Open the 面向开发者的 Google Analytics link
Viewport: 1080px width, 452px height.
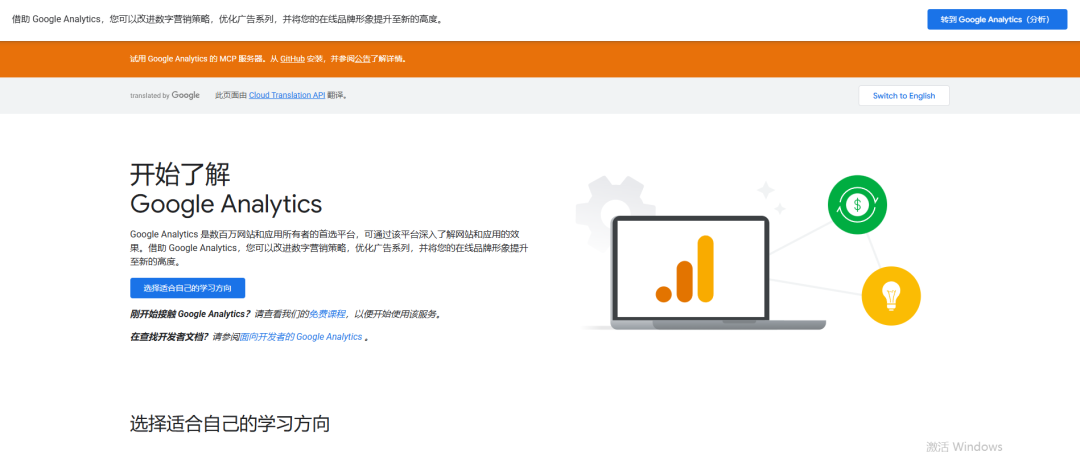coord(300,337)
